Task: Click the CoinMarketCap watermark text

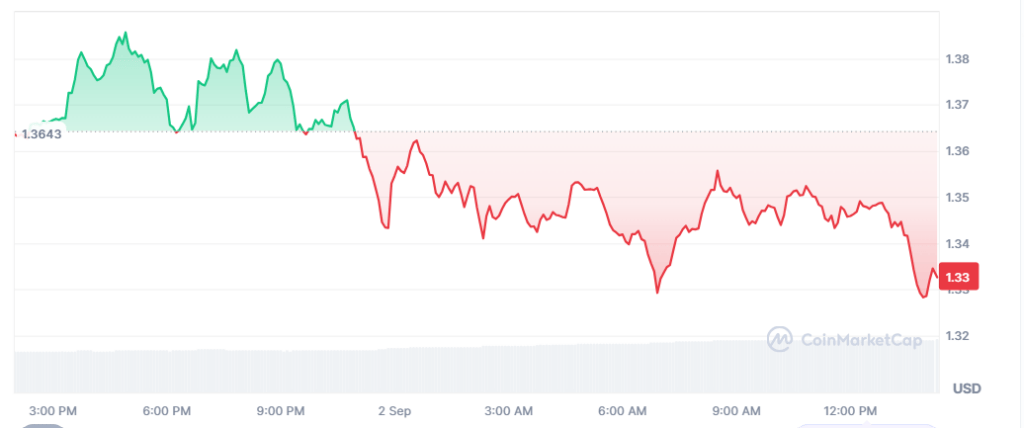Action: [861, 340]
